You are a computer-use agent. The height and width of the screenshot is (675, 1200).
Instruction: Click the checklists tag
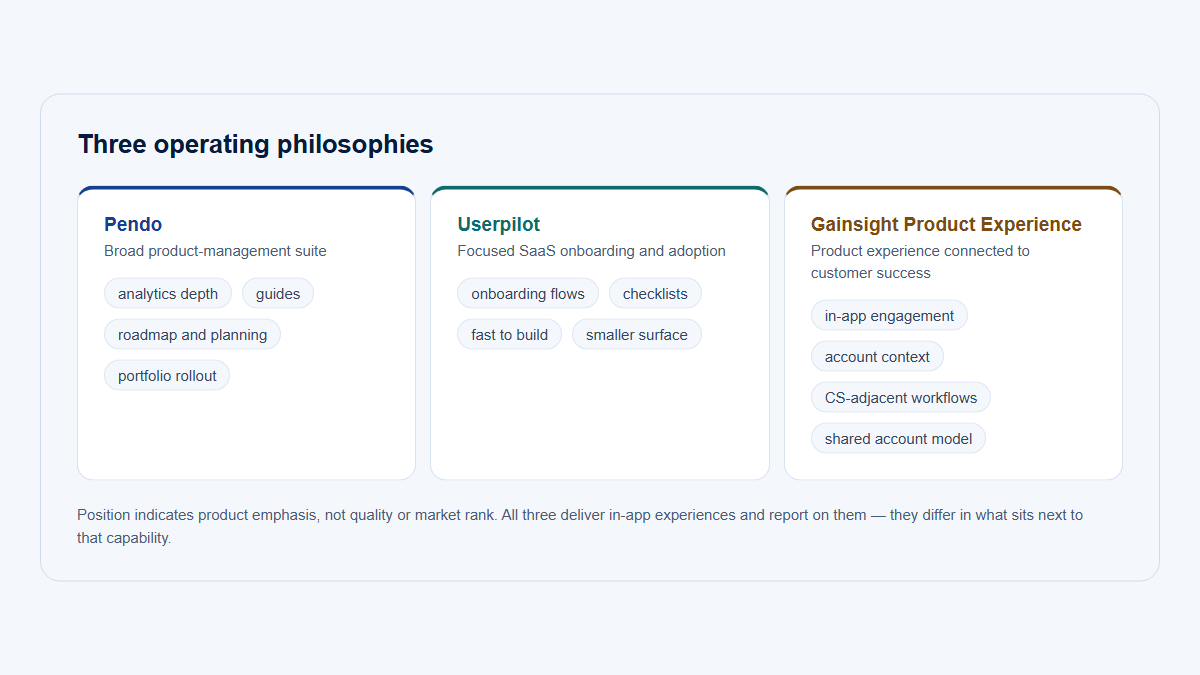[655, 294]
